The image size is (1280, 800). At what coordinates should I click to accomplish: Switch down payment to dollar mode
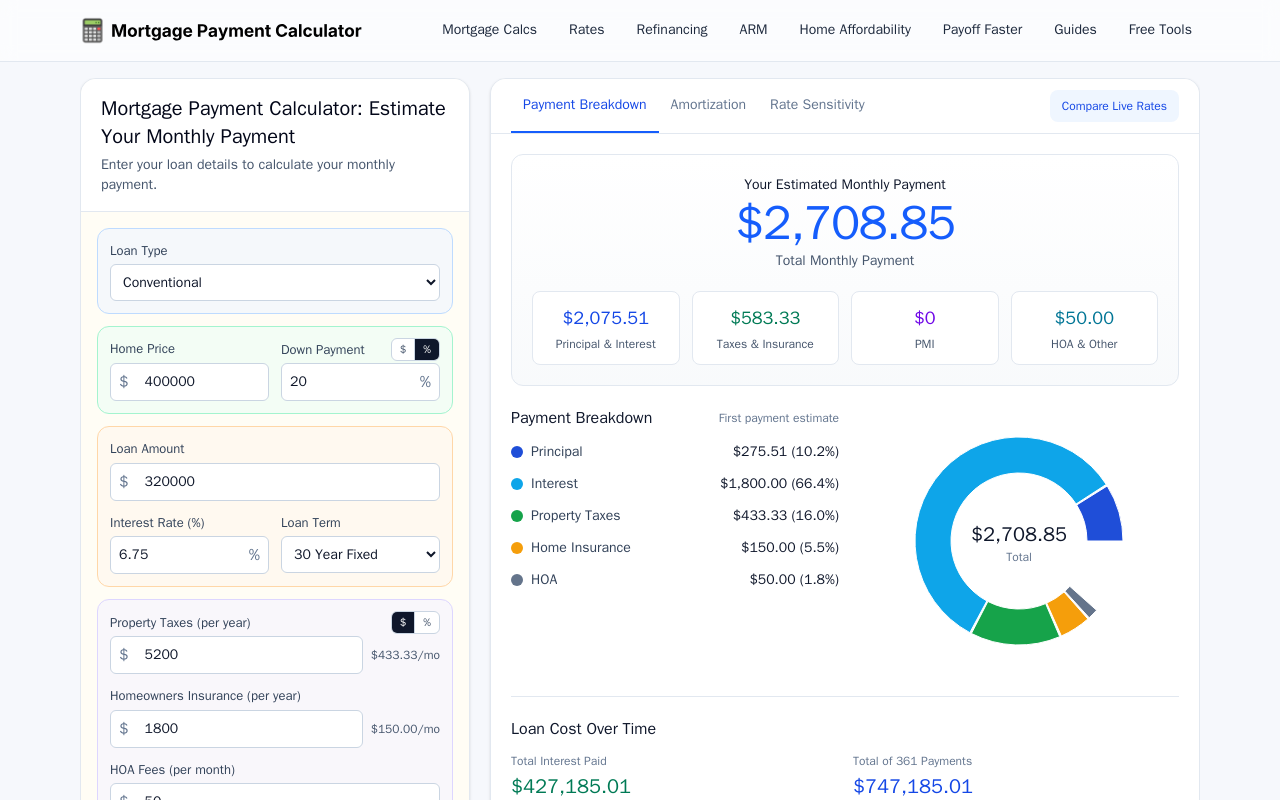pos(403,349)
